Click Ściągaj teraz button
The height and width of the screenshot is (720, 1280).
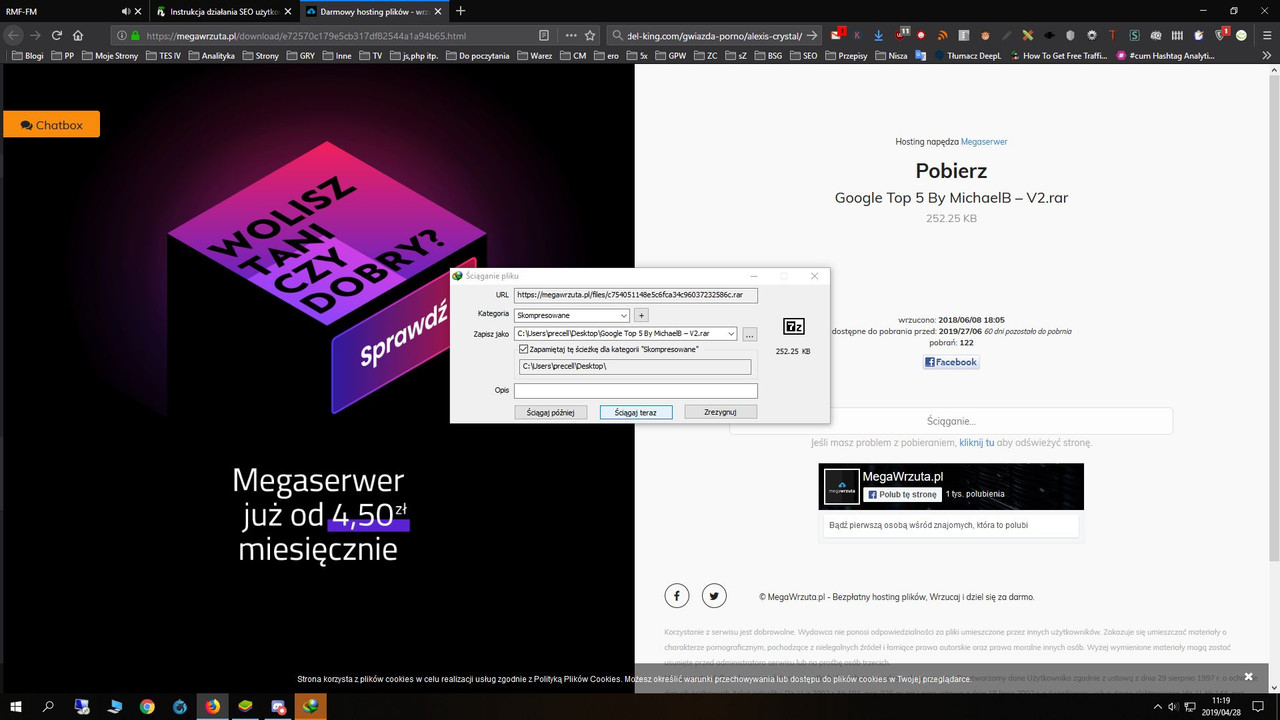coord(636,412)
